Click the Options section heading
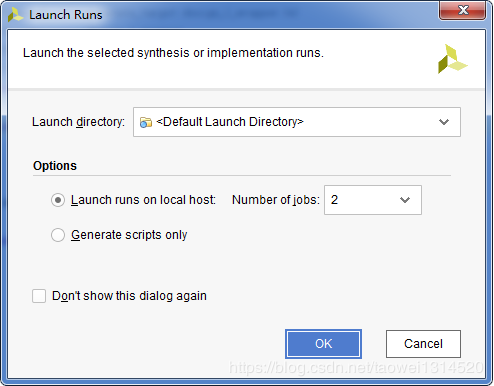 coord(55,166)
